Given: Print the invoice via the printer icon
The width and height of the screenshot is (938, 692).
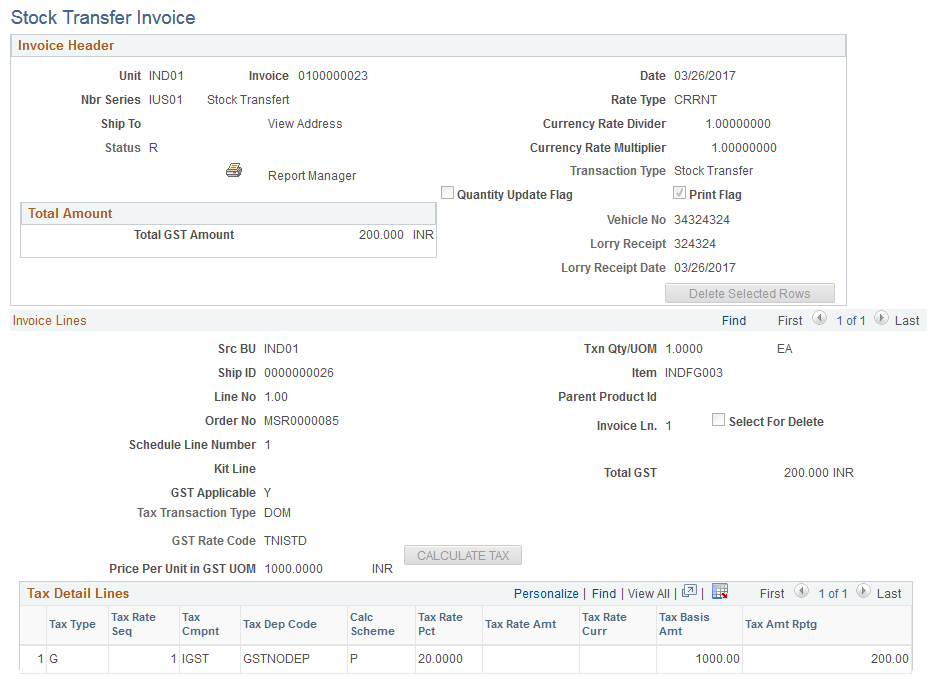Looking at the screenshot, I should 233,170.
